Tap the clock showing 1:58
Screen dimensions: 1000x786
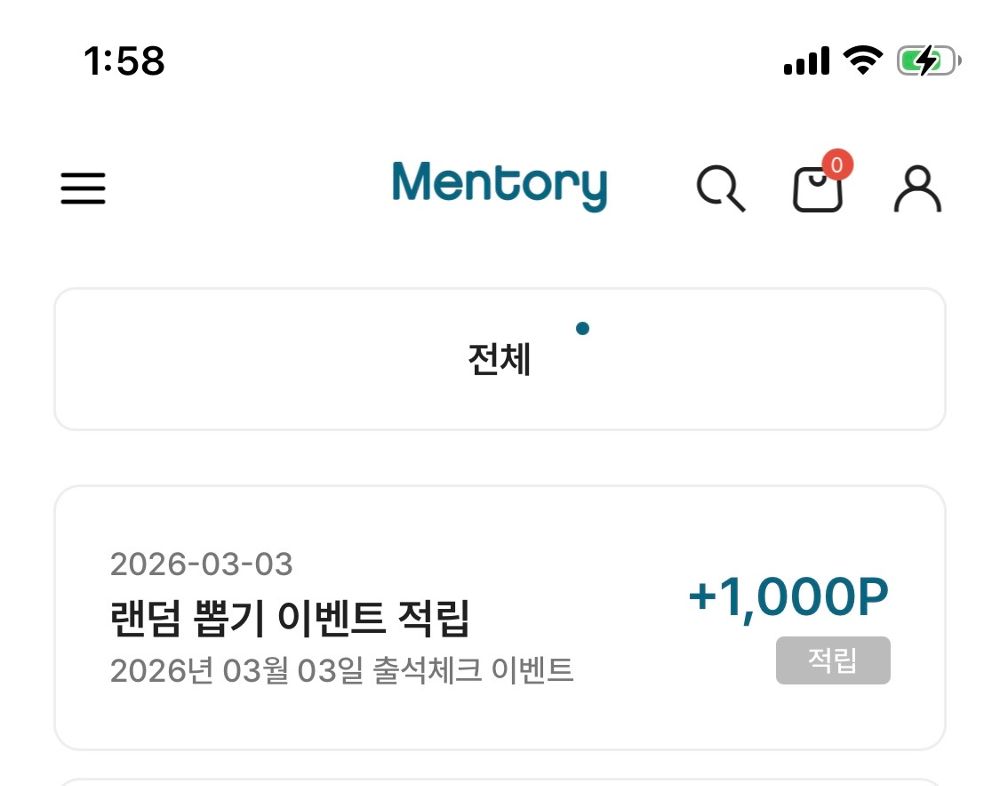121,61
